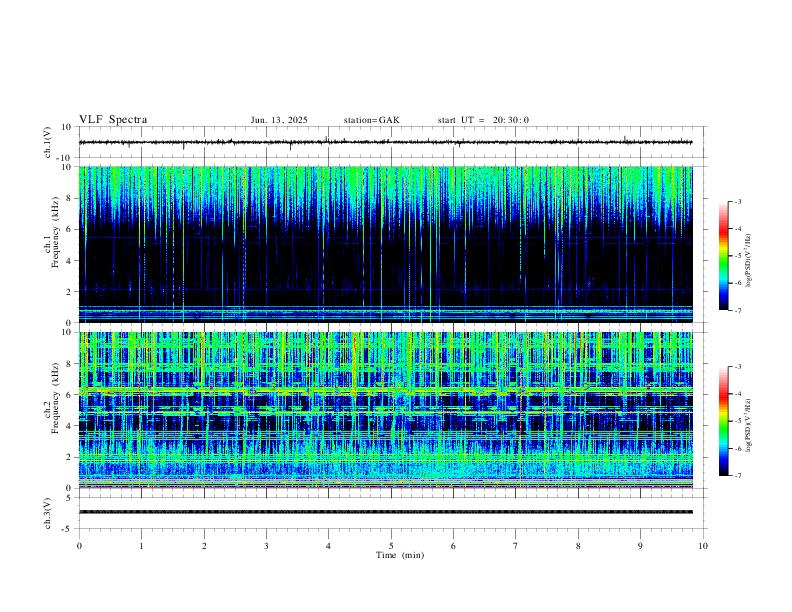Click time axis tick label '3'
The image size is (792, 612).
pos(266,546)
